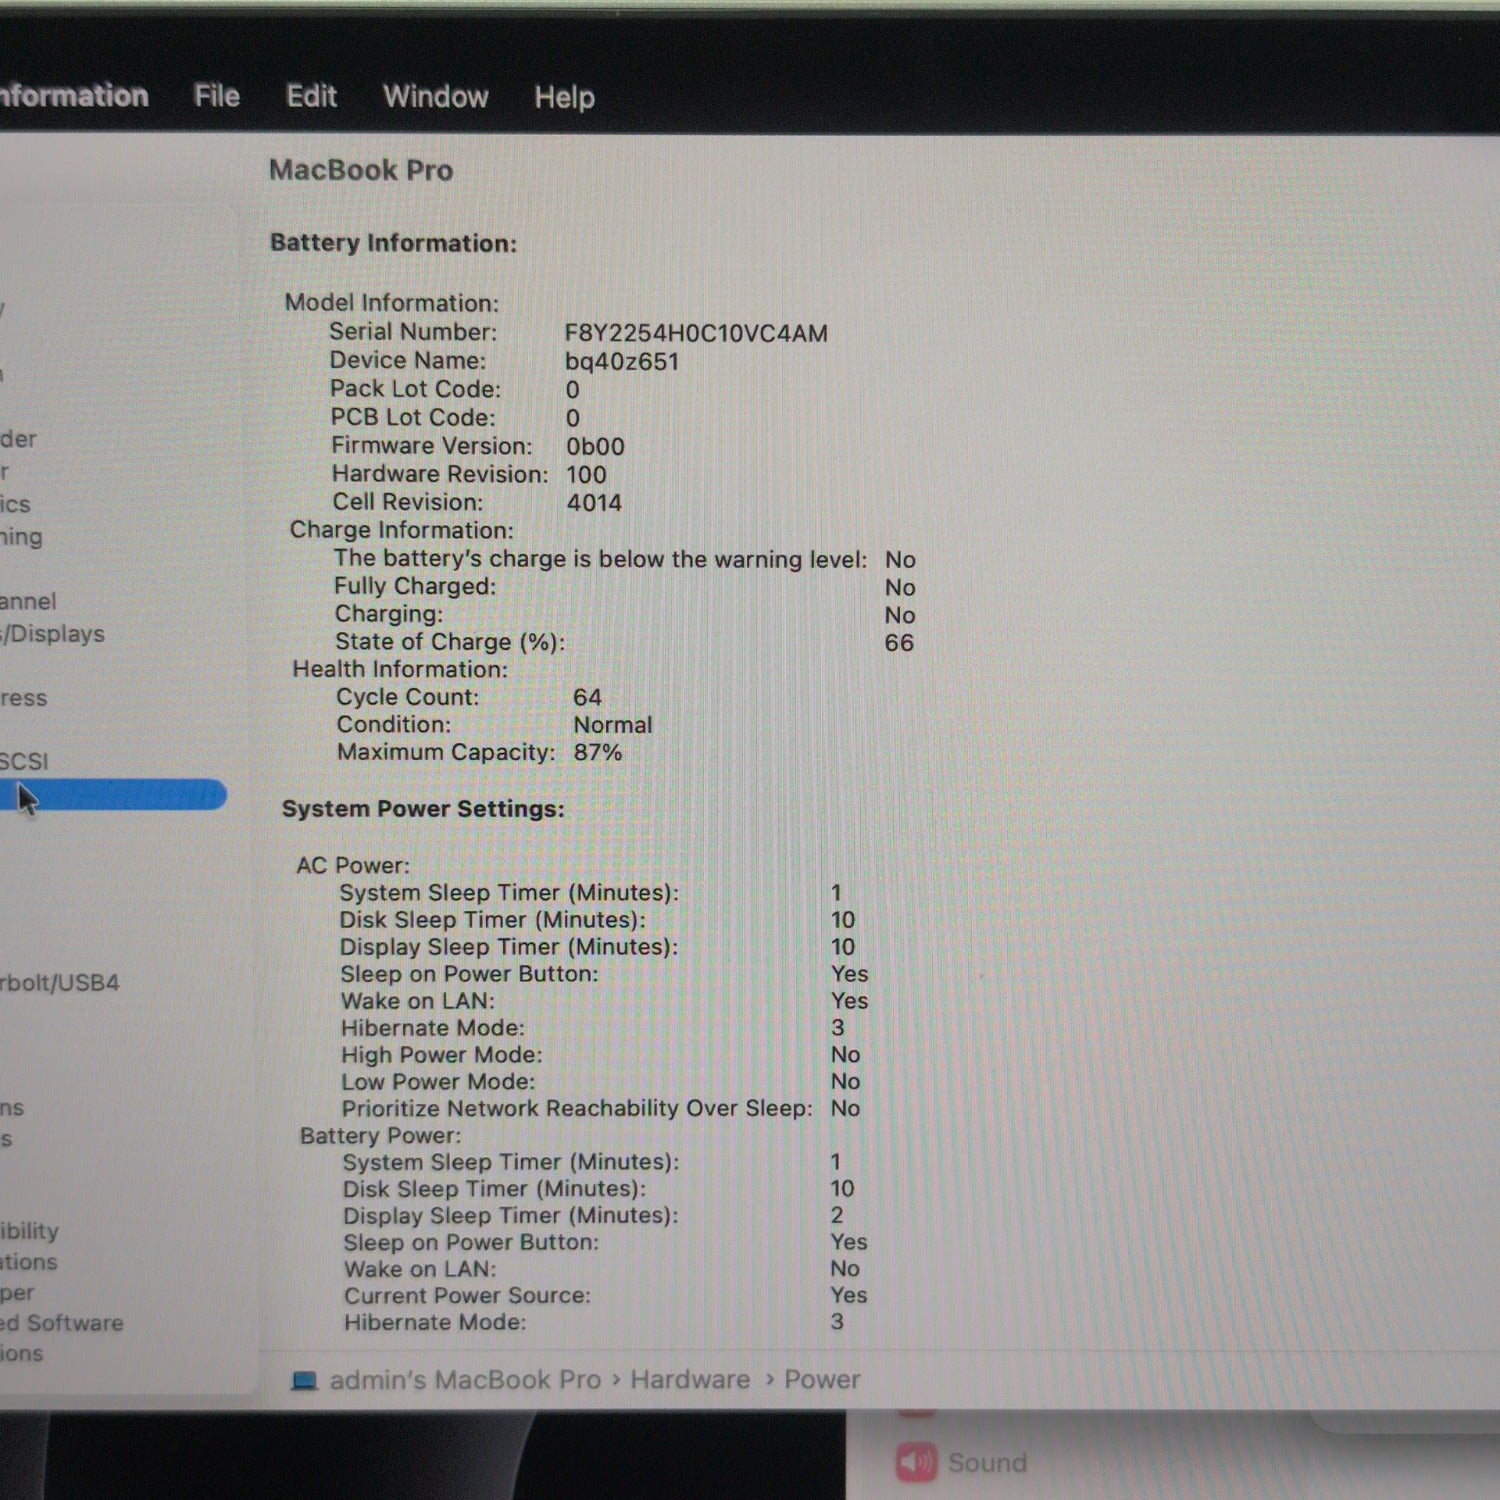This screenshot has width=1500, height=1500.
Task: Click the Battery Information heading
Action: click(x=393, y=243)
